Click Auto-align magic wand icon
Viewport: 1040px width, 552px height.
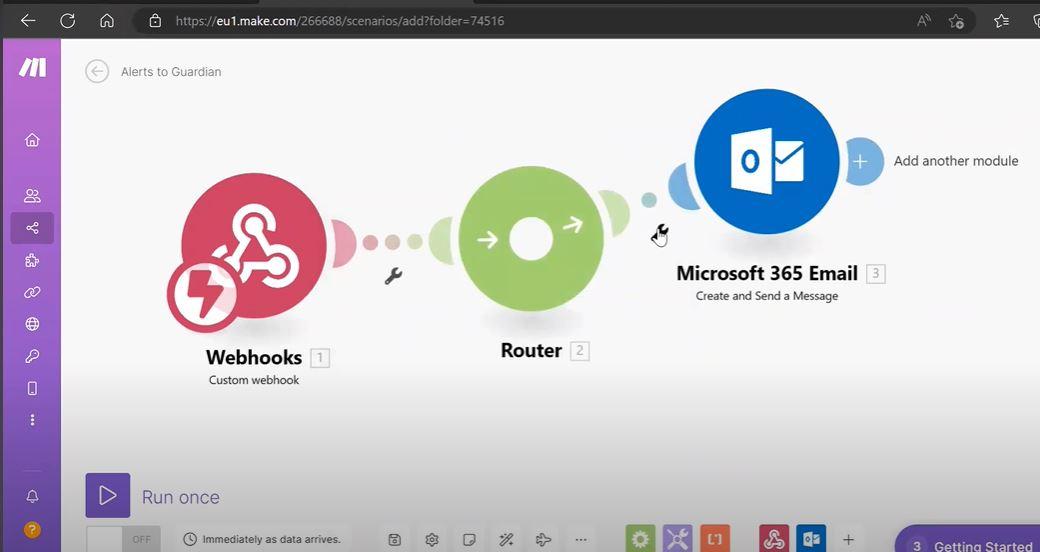click(x=506, y=539)
